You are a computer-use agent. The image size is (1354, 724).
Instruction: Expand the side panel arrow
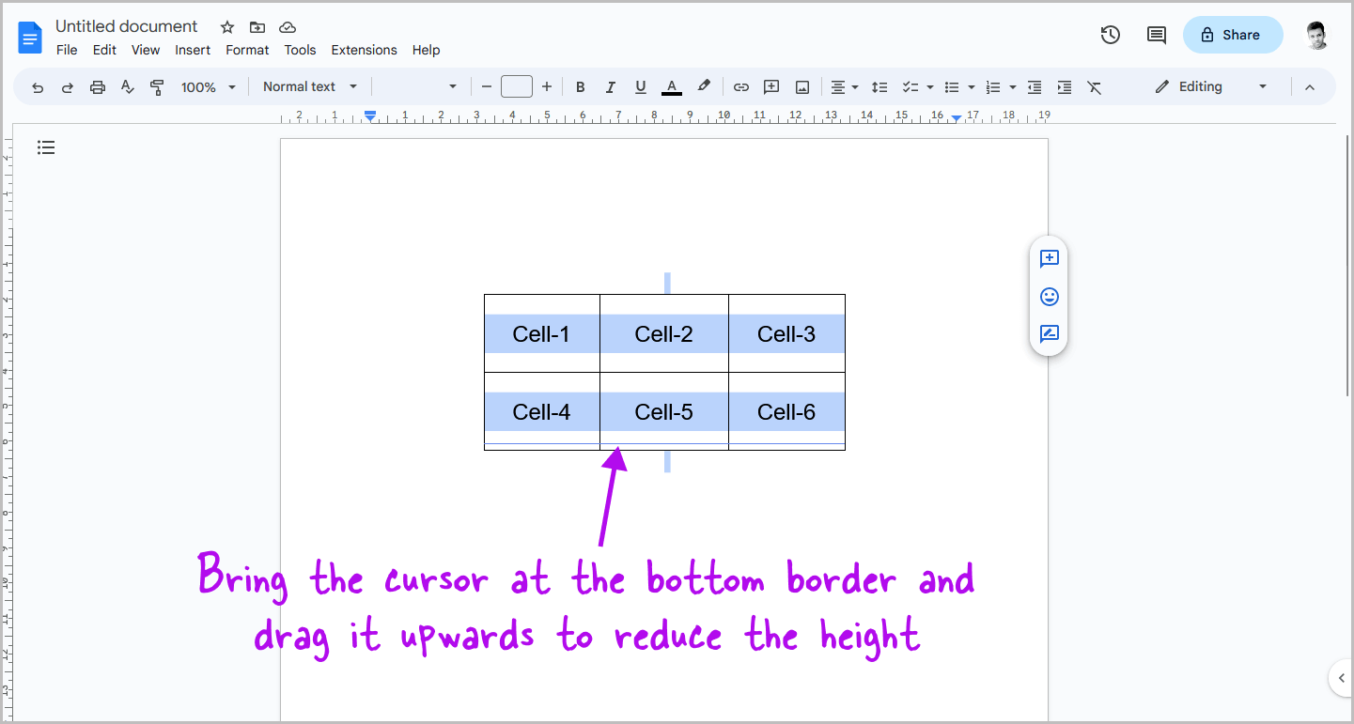point(1341,678)
